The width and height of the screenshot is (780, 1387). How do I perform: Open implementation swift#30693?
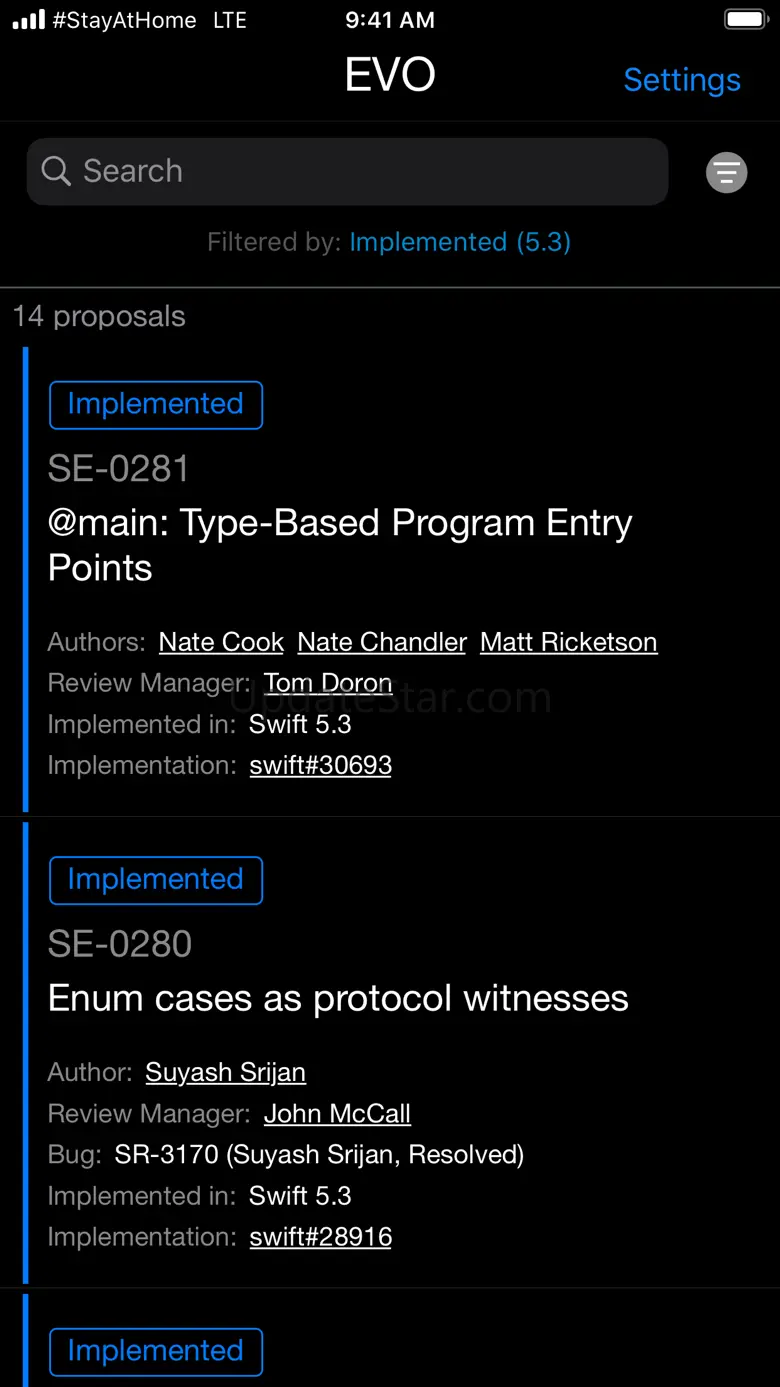click(320, 766)
